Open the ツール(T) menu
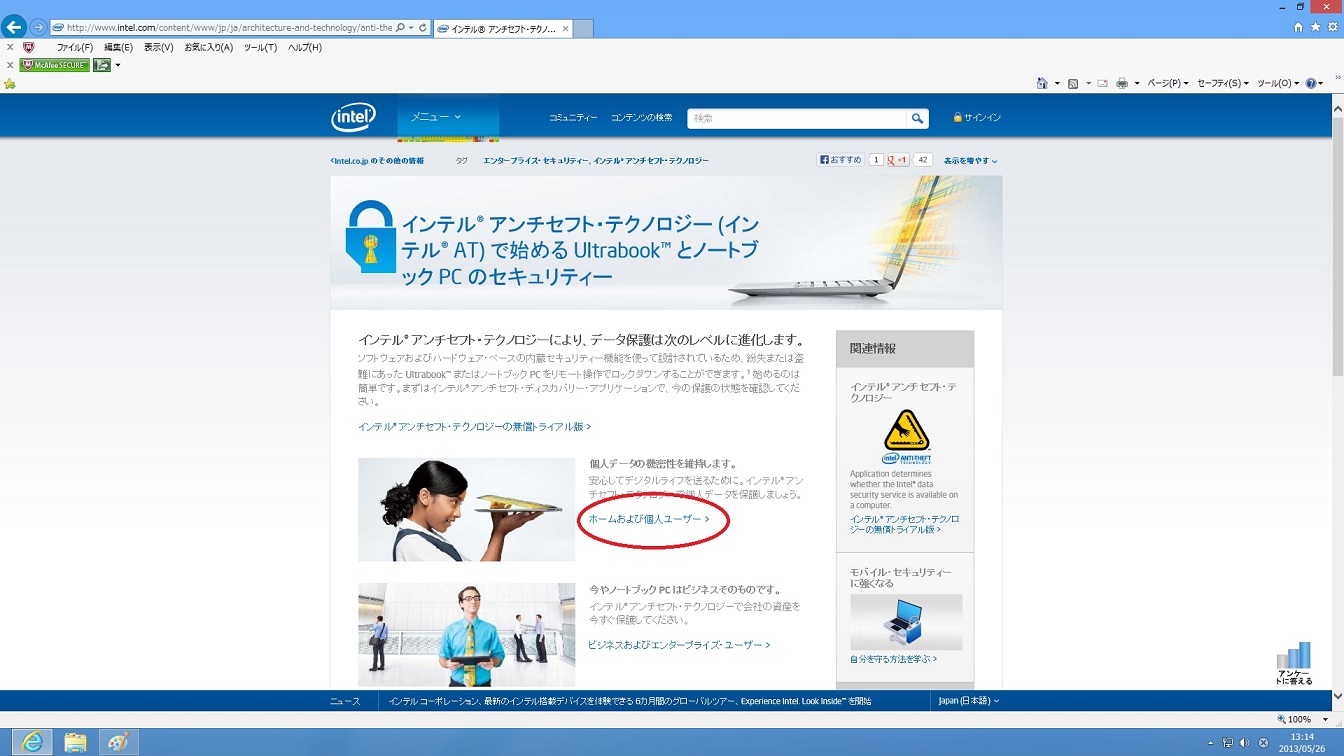The width and height of the screenshot is (1344, 756). [260, 47]
